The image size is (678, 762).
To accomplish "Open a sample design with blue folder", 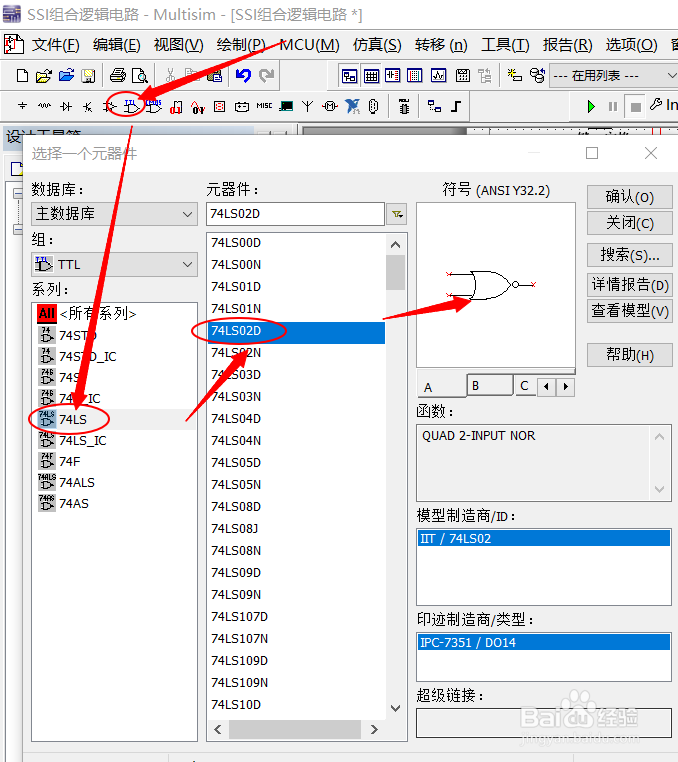I will point(66,76).
